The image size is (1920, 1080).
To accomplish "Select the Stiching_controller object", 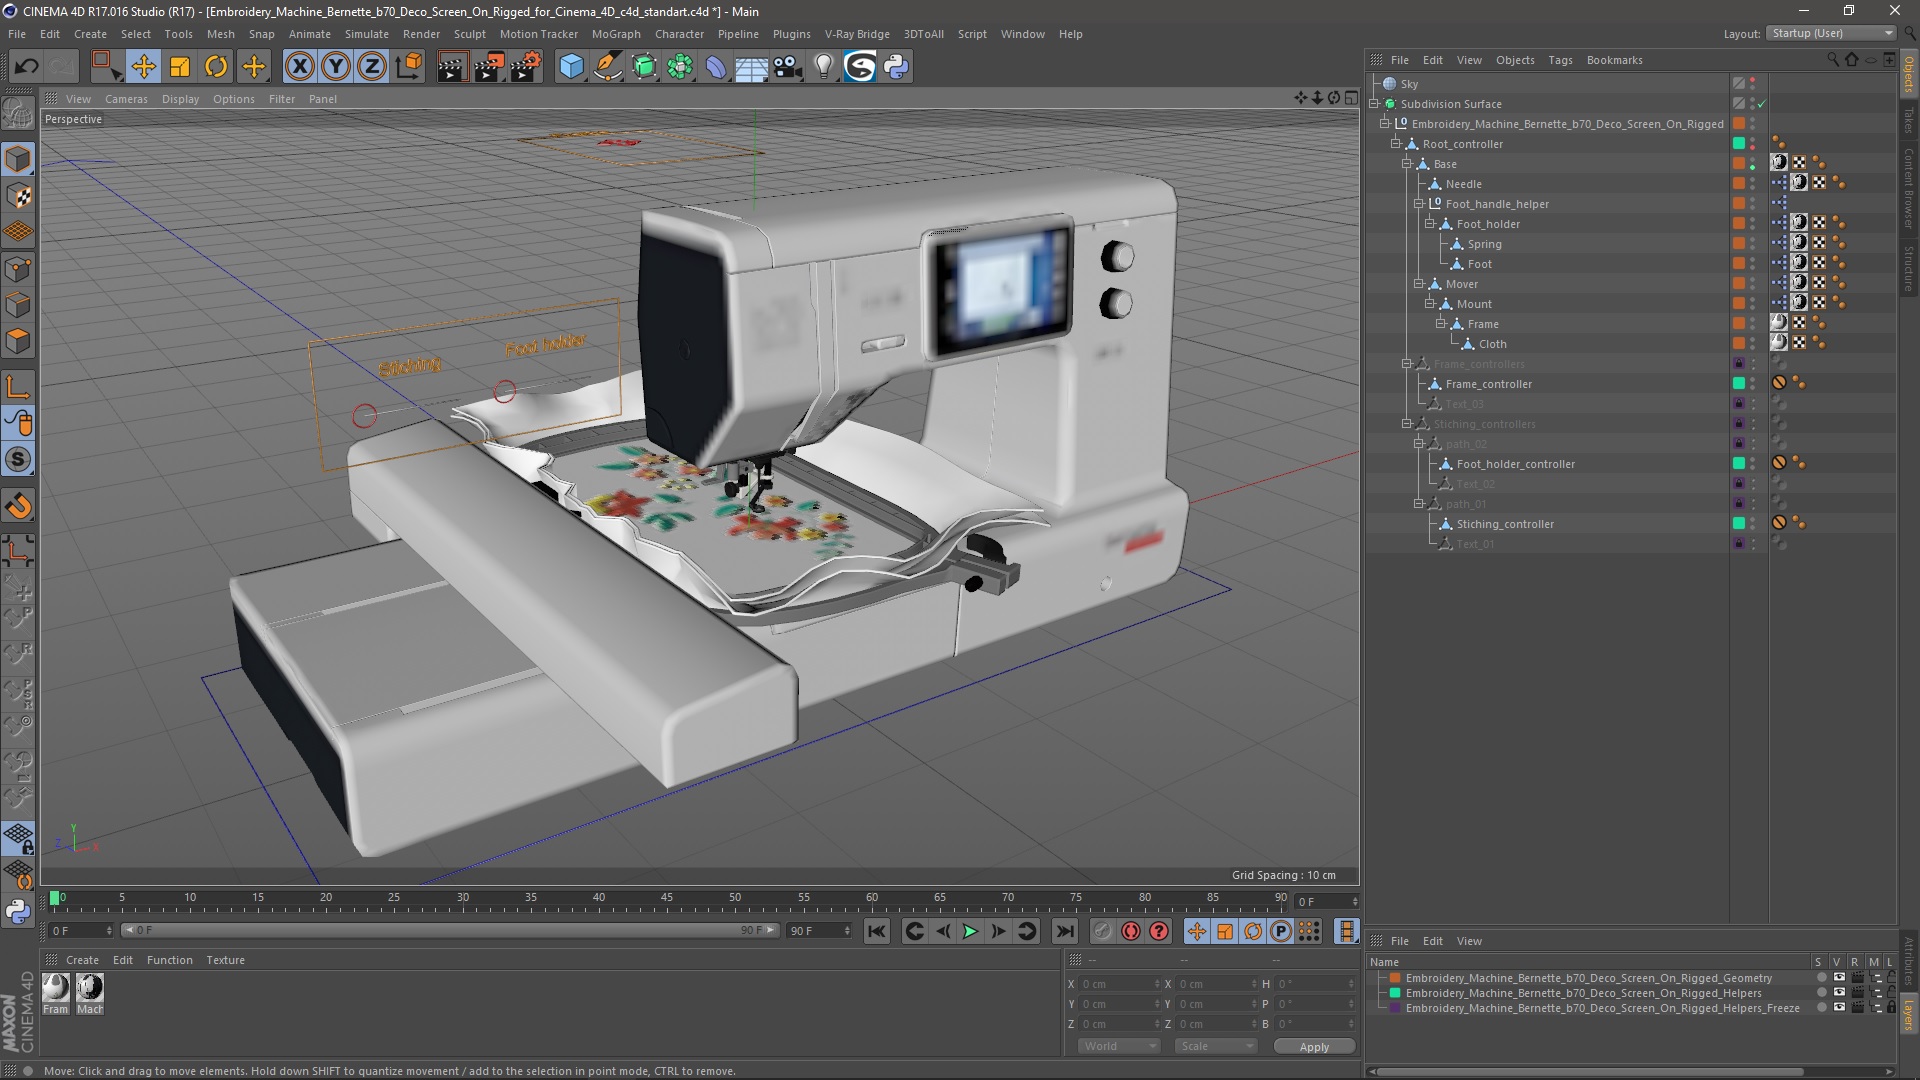I will tap(1505, 524).
